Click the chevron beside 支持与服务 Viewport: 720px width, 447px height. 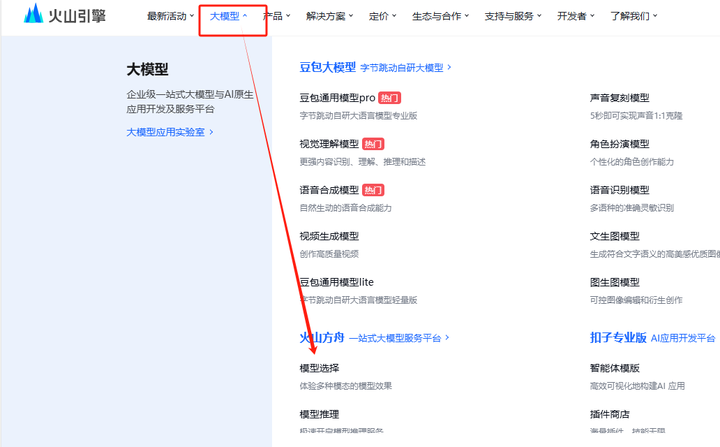pyautogui.click(x=540, y=16)
